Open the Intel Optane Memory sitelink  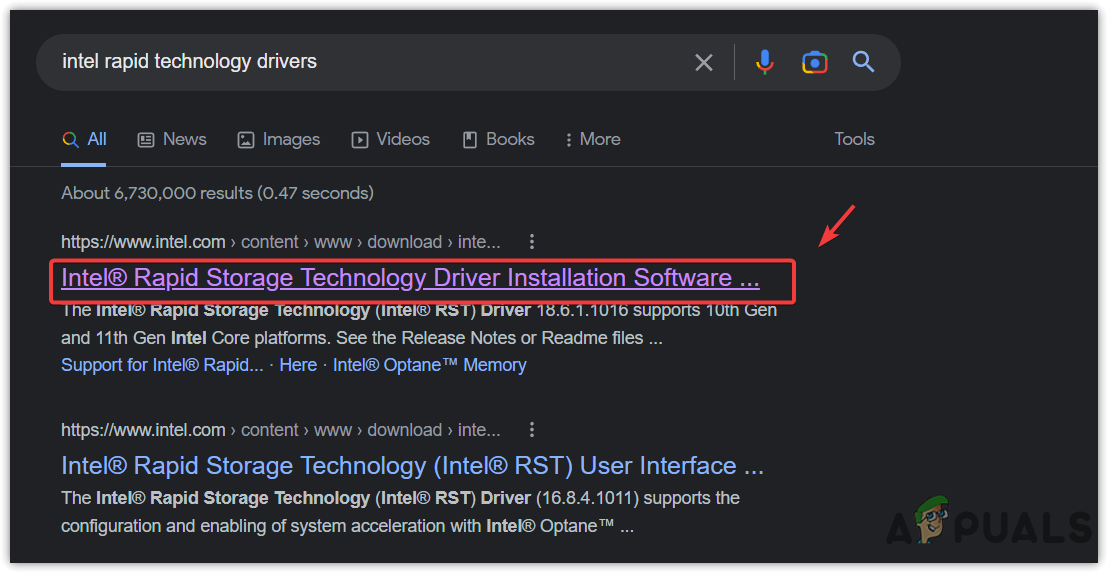pyautogui.click(x=429, y=365)
